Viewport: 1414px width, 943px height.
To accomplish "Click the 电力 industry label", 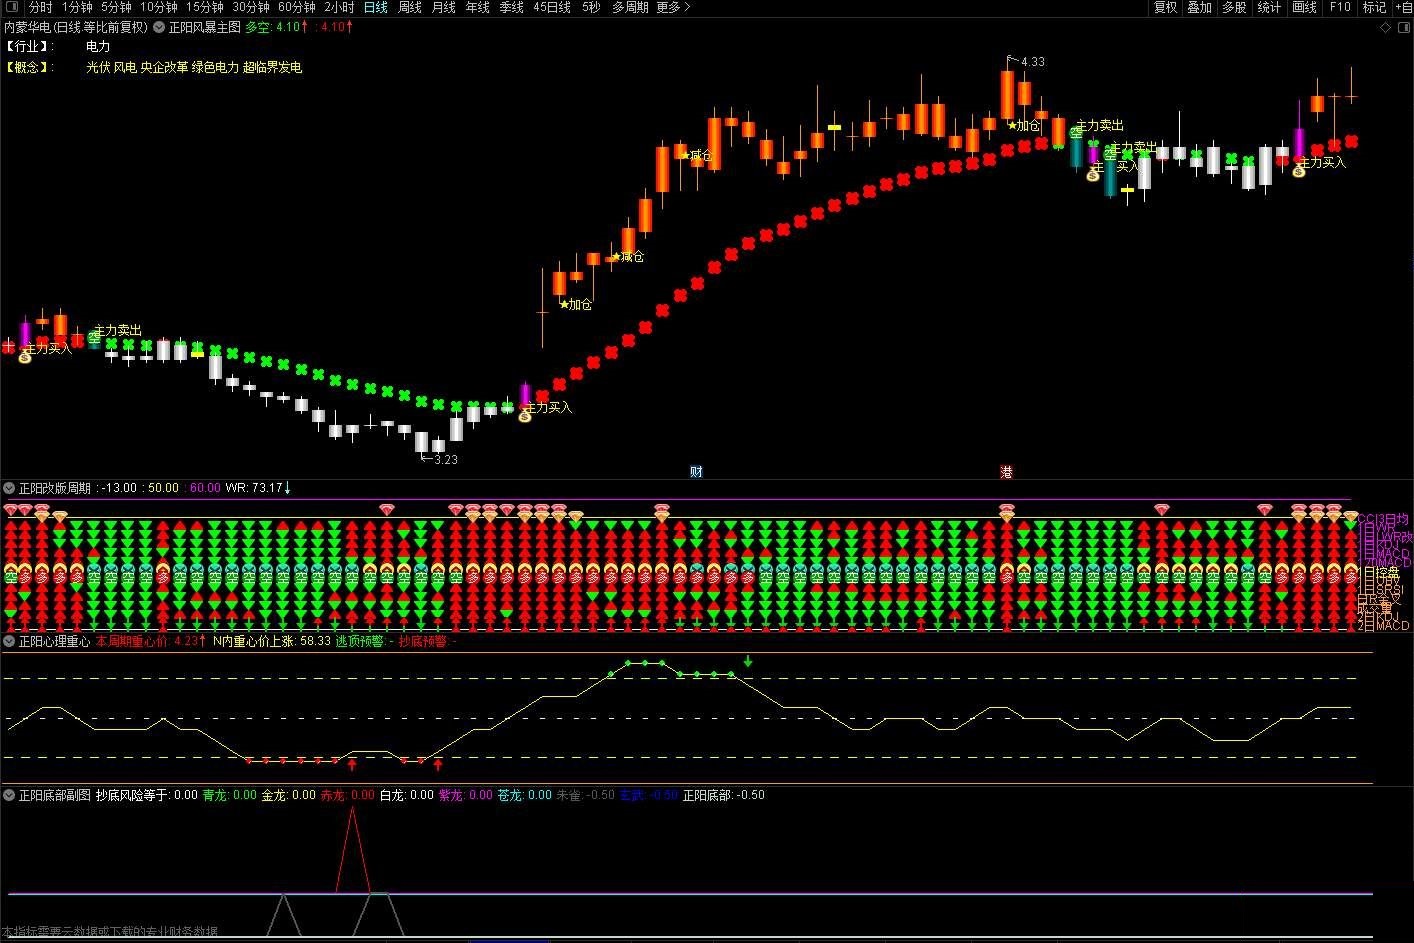I will tap(98, 47).
